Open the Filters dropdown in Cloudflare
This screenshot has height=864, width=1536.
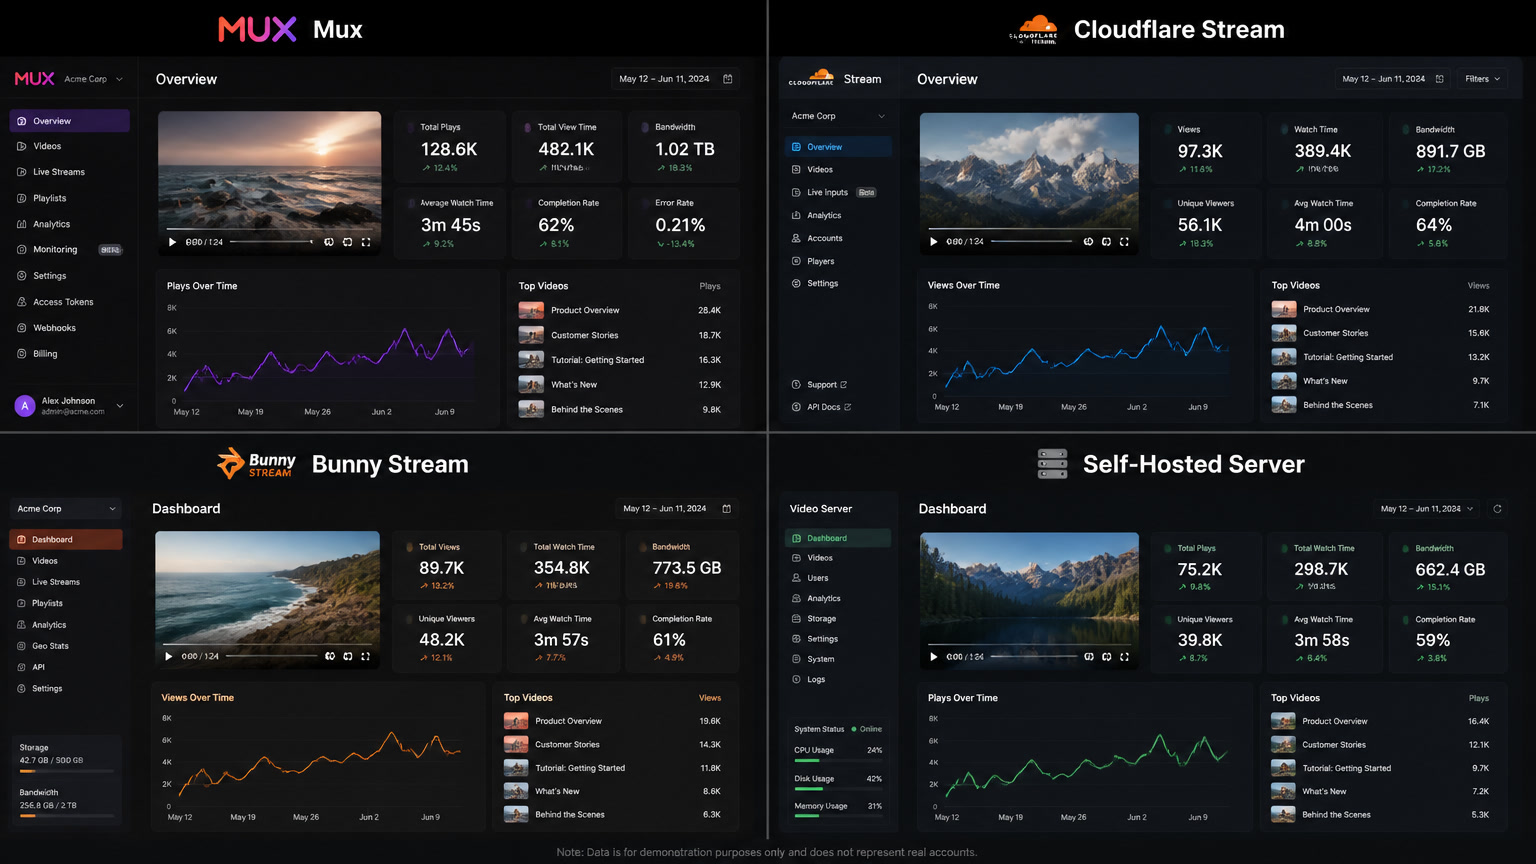pyautogui.click(x=1482, y=79)
